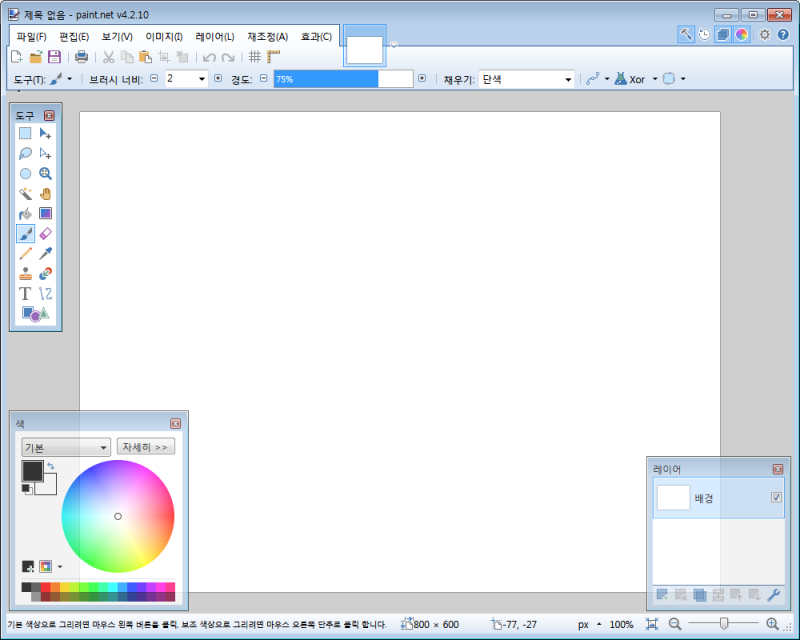Activate the Eraser tool
Screen dimensions: 800x640
coord(44,233)
